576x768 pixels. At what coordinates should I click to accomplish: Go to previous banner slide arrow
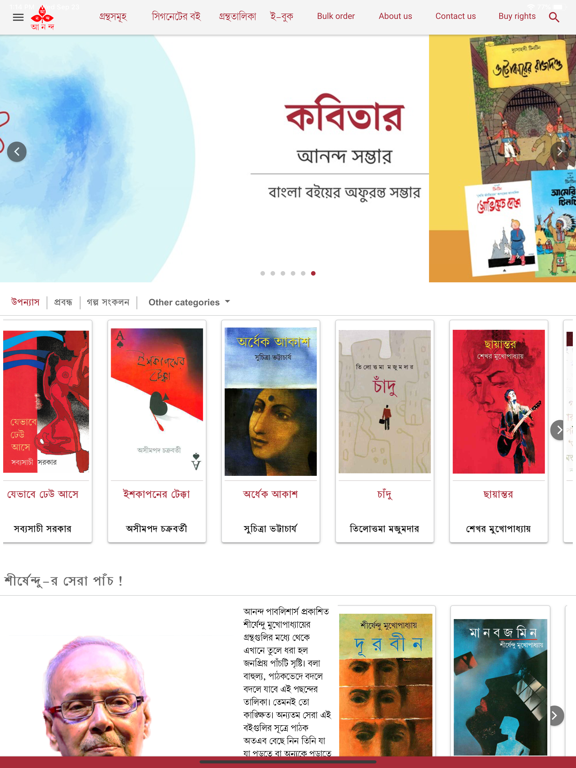[x=17, y=152]
